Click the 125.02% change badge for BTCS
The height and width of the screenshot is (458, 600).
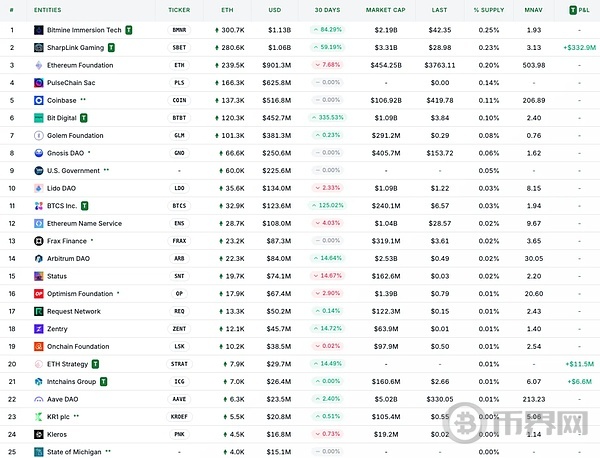(x=328, y=205)
